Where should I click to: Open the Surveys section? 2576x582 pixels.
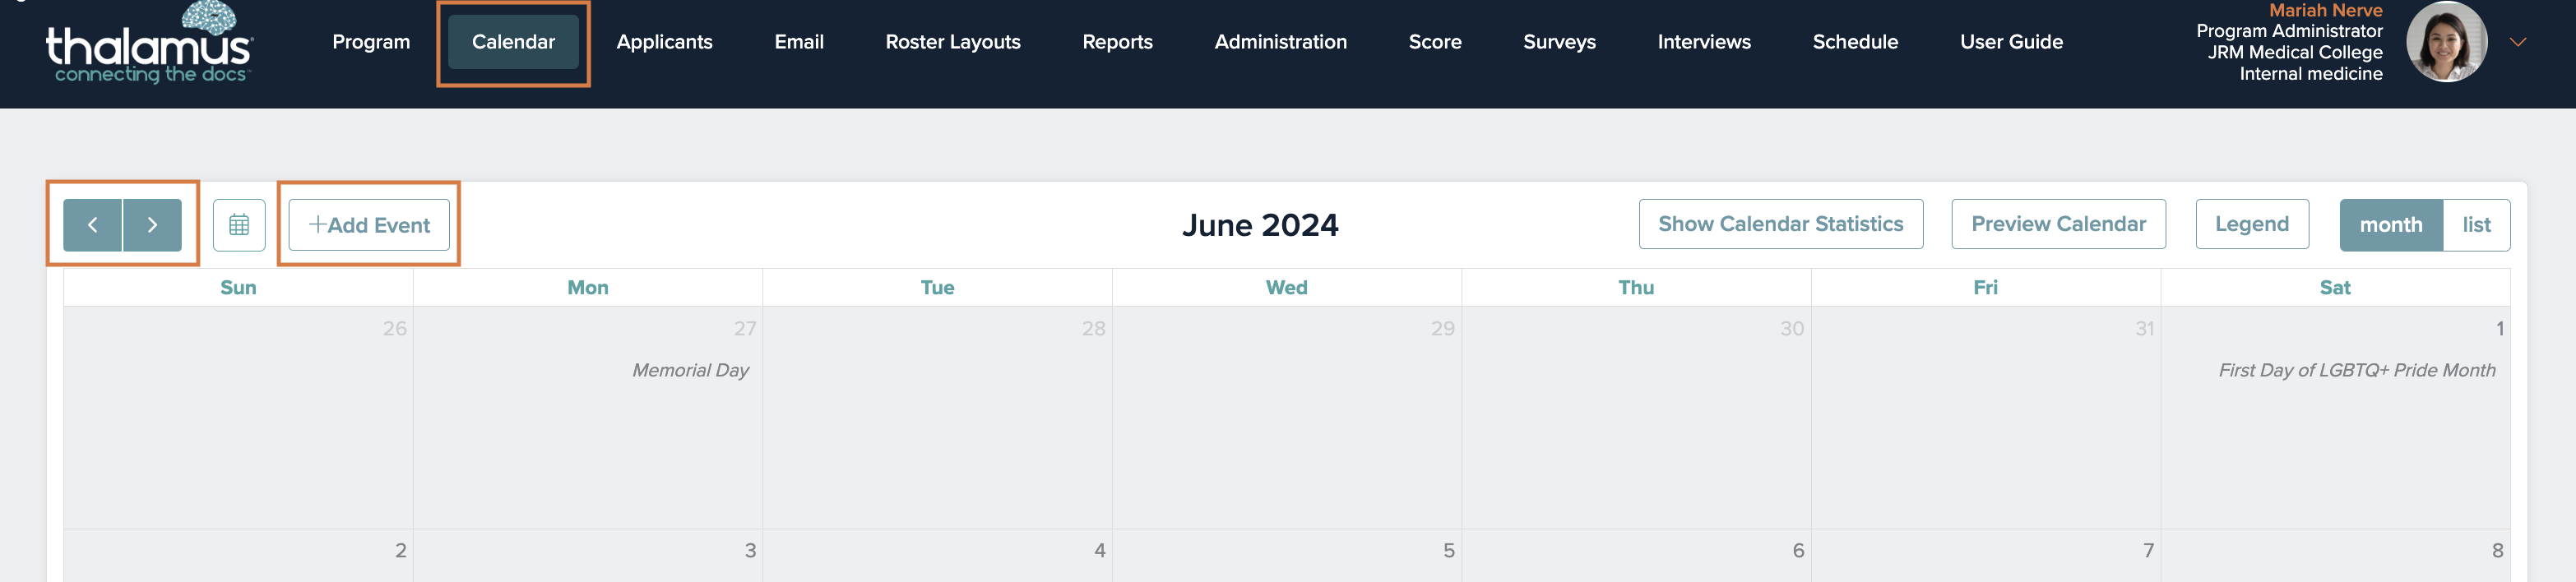1559,42
